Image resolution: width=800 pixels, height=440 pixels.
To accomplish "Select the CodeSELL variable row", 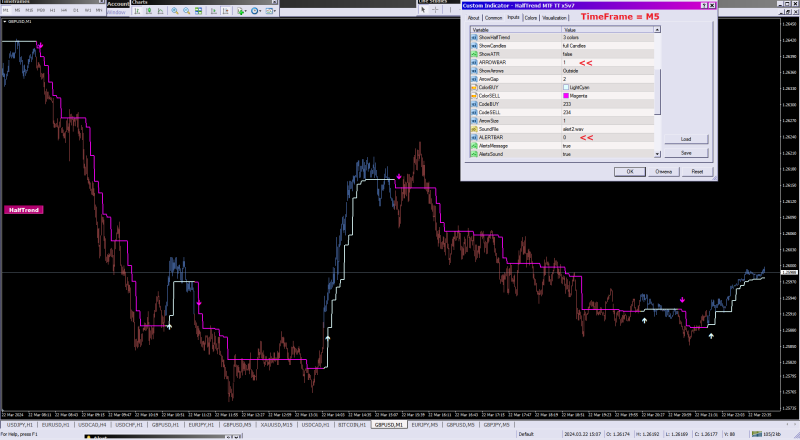I will coord(562,112).
